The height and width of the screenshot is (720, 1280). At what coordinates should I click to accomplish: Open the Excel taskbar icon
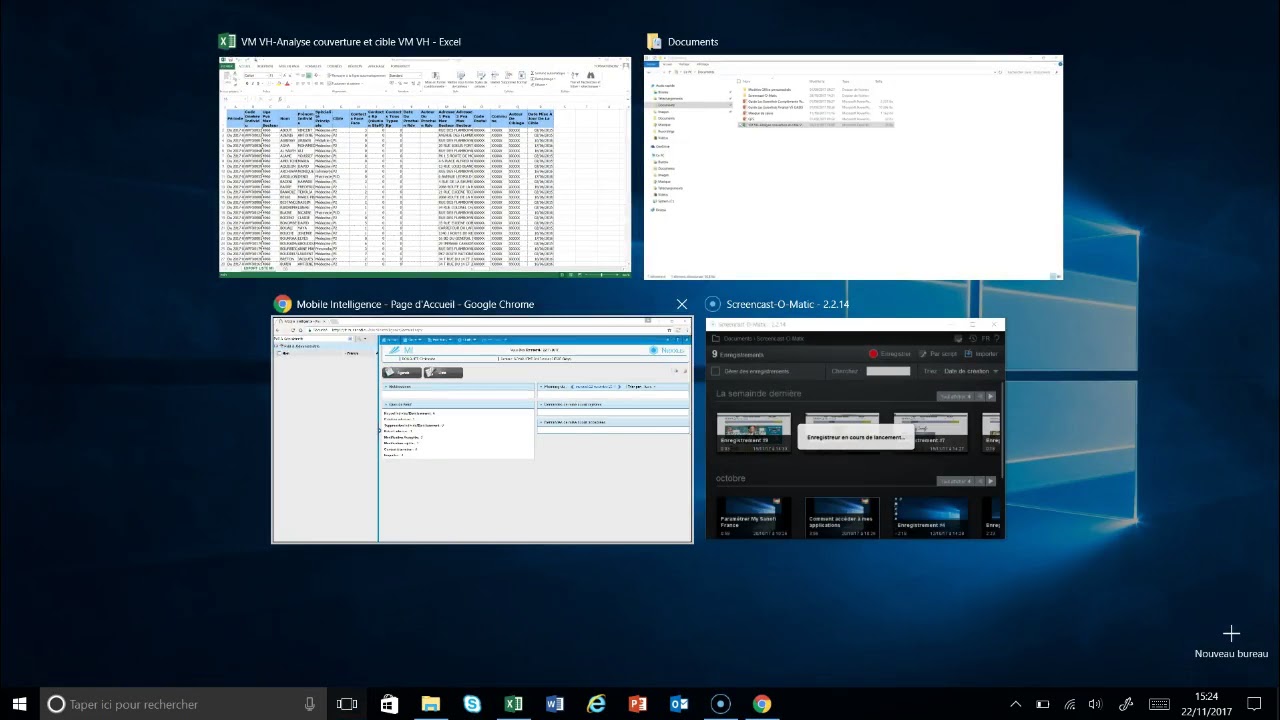coord(513,704)
